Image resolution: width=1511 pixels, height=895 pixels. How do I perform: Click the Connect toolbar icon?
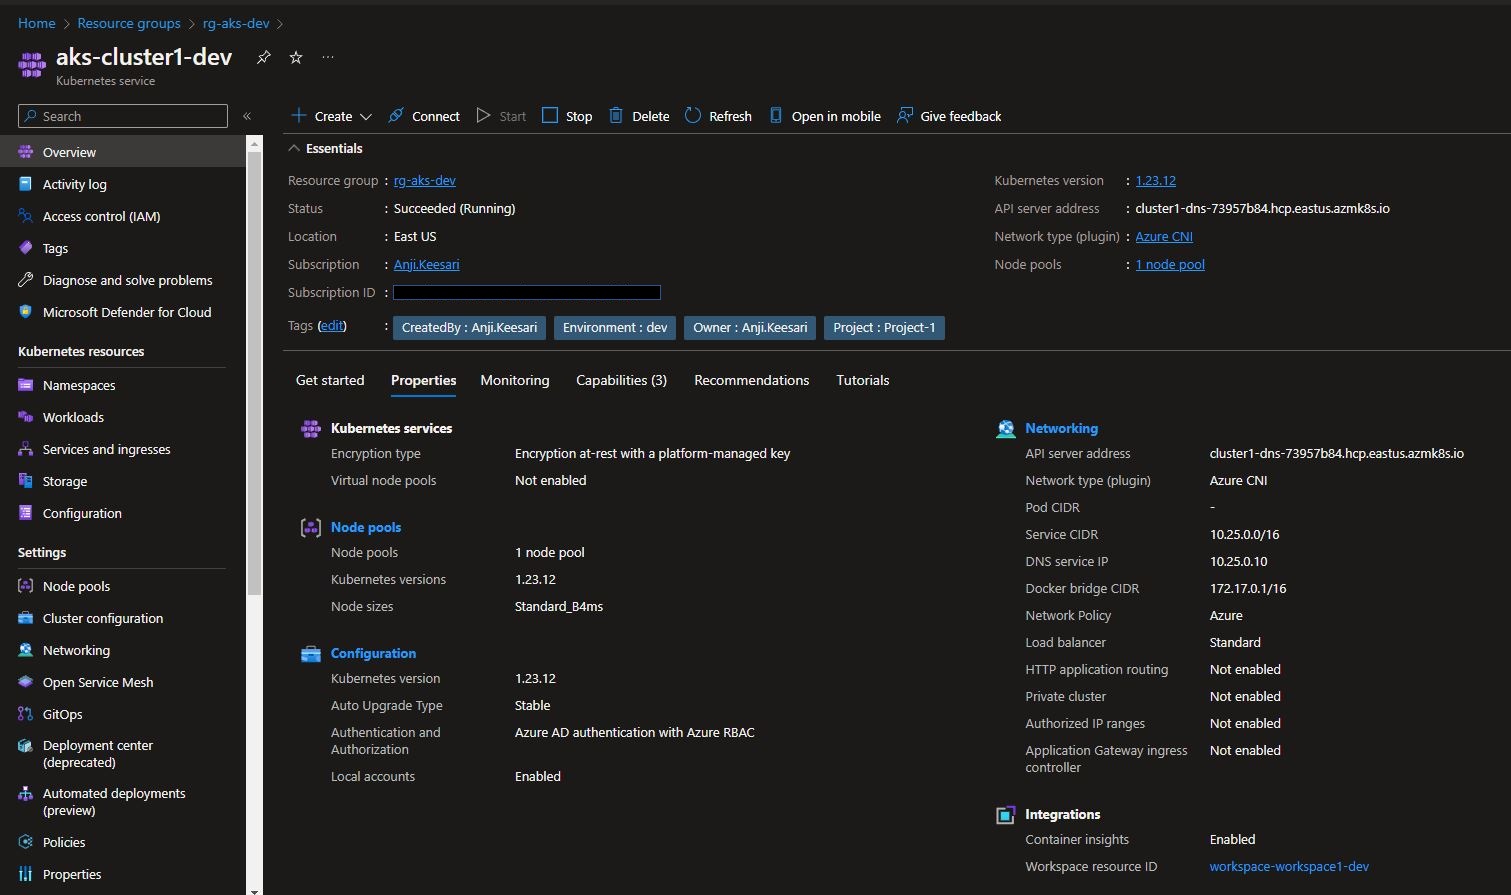[396, 116]
